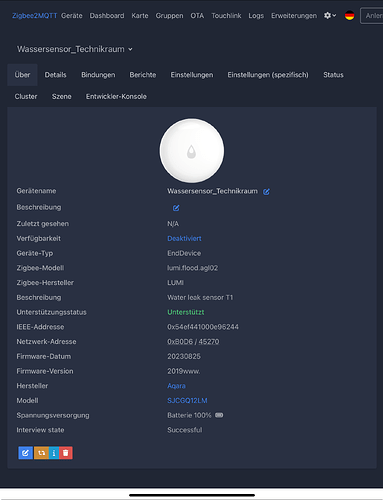This screenshot has width=383, height=500.
Task: Open the settings gear menu
Action: pos(330,16)
